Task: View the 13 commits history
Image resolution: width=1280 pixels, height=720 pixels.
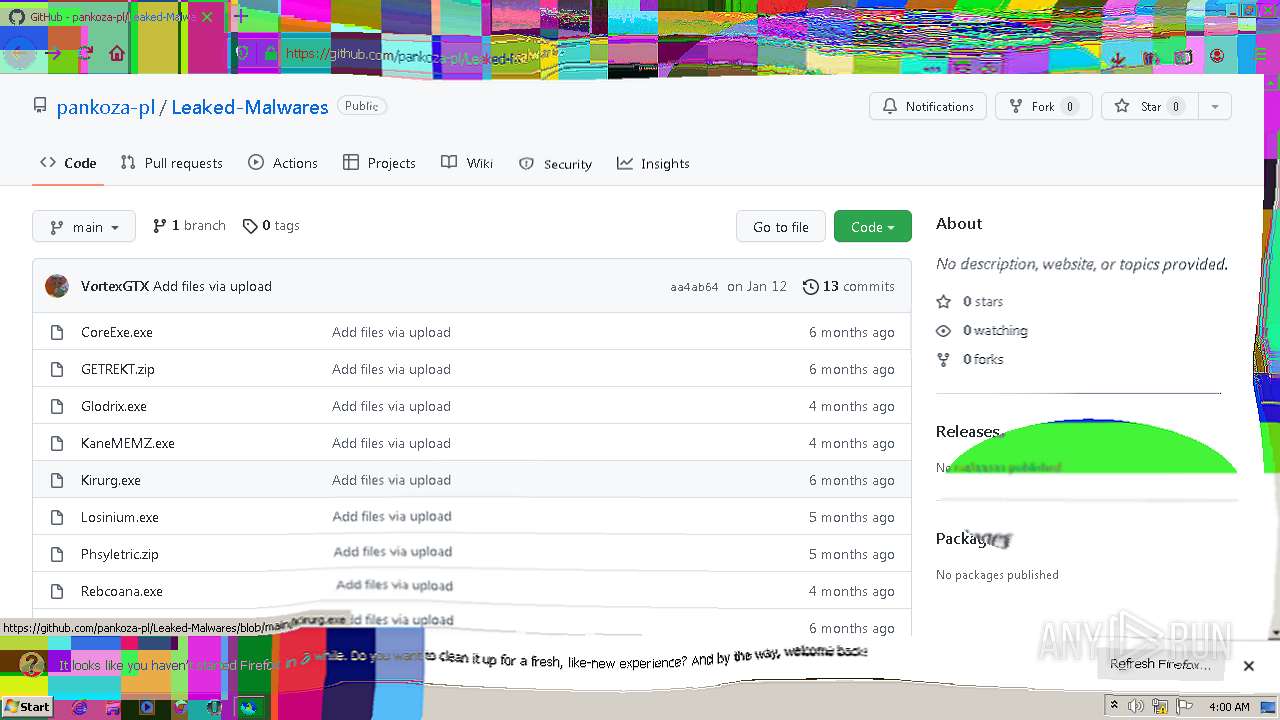Action: point(848,286)
